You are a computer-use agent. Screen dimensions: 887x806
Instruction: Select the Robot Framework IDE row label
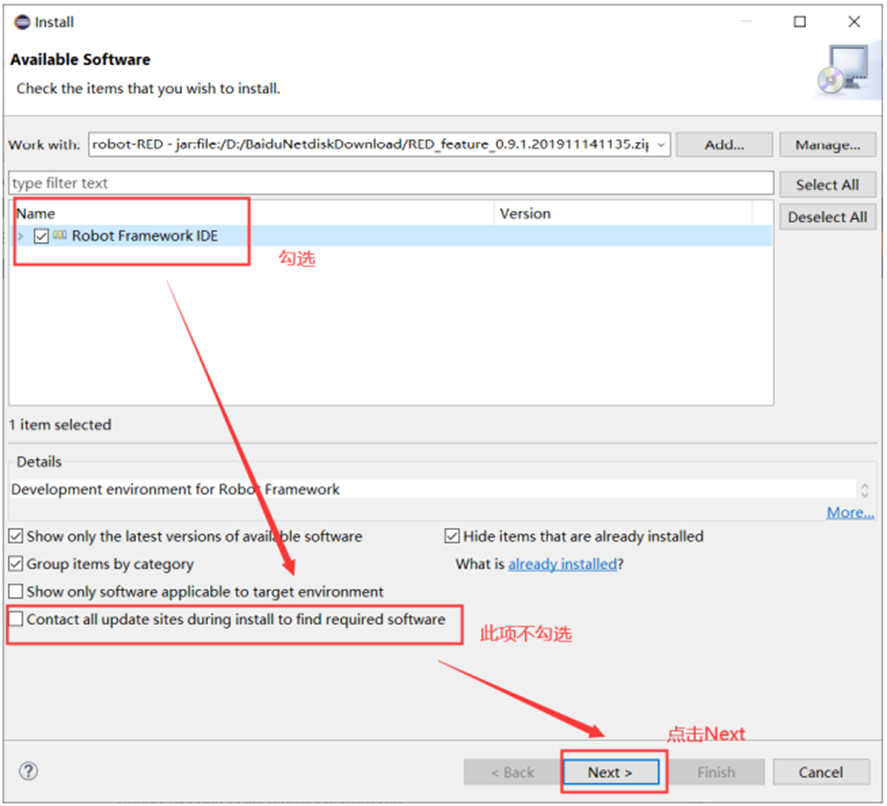point(145,236)
